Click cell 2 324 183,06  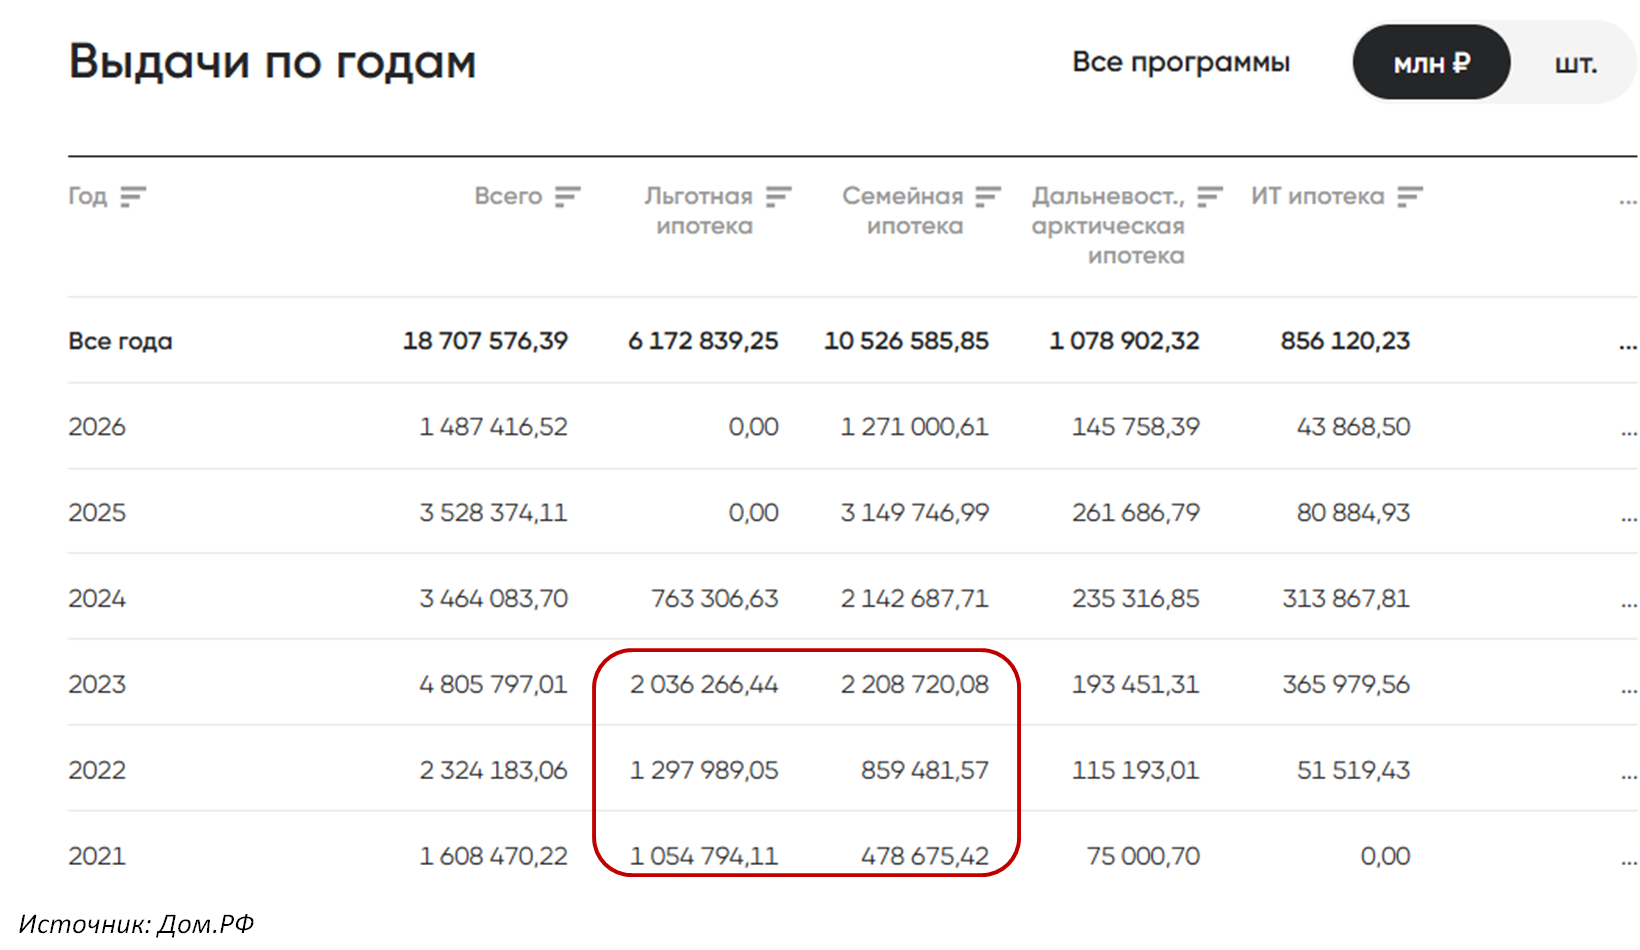[493, 771]
